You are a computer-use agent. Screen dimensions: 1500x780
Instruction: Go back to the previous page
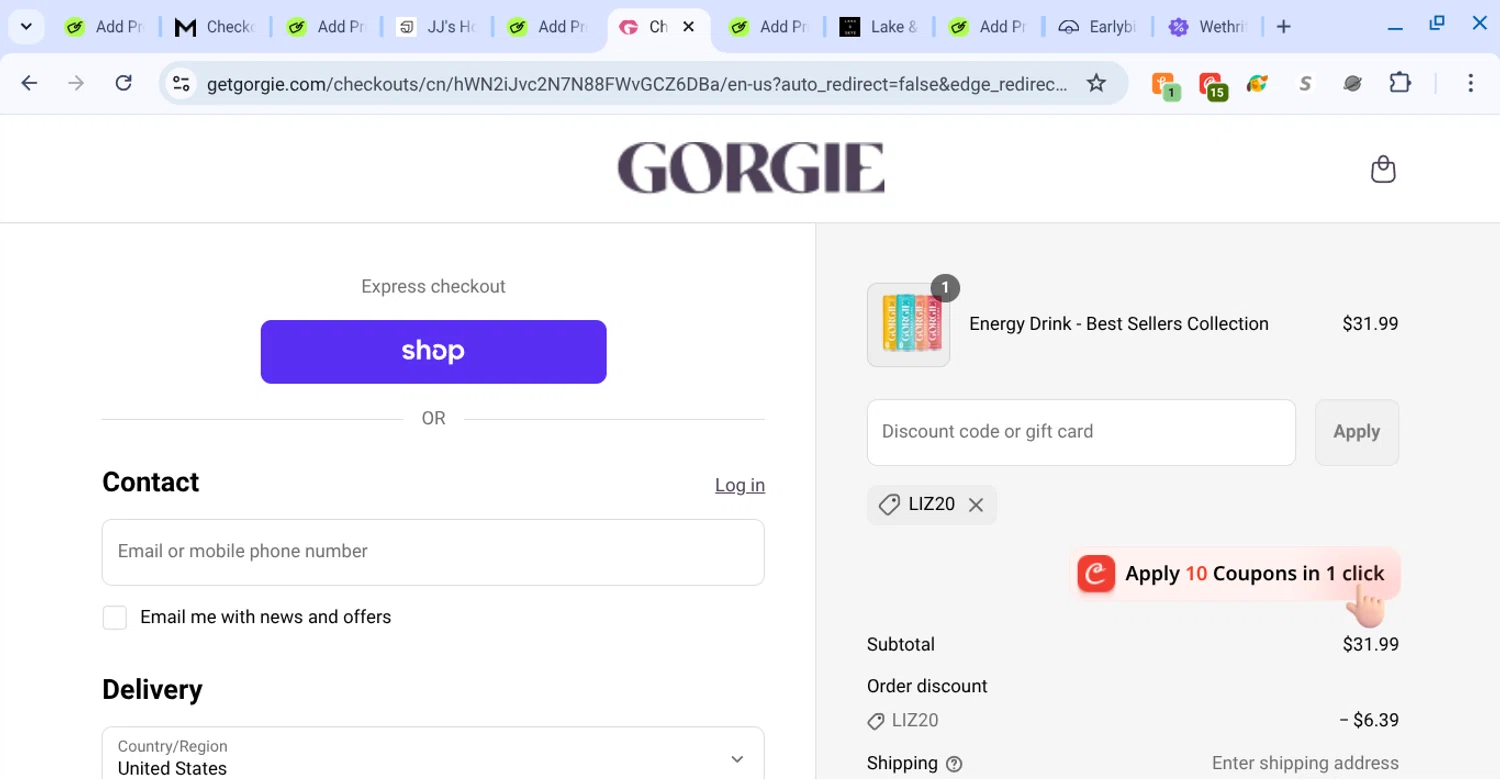click(x=29, y=83)
